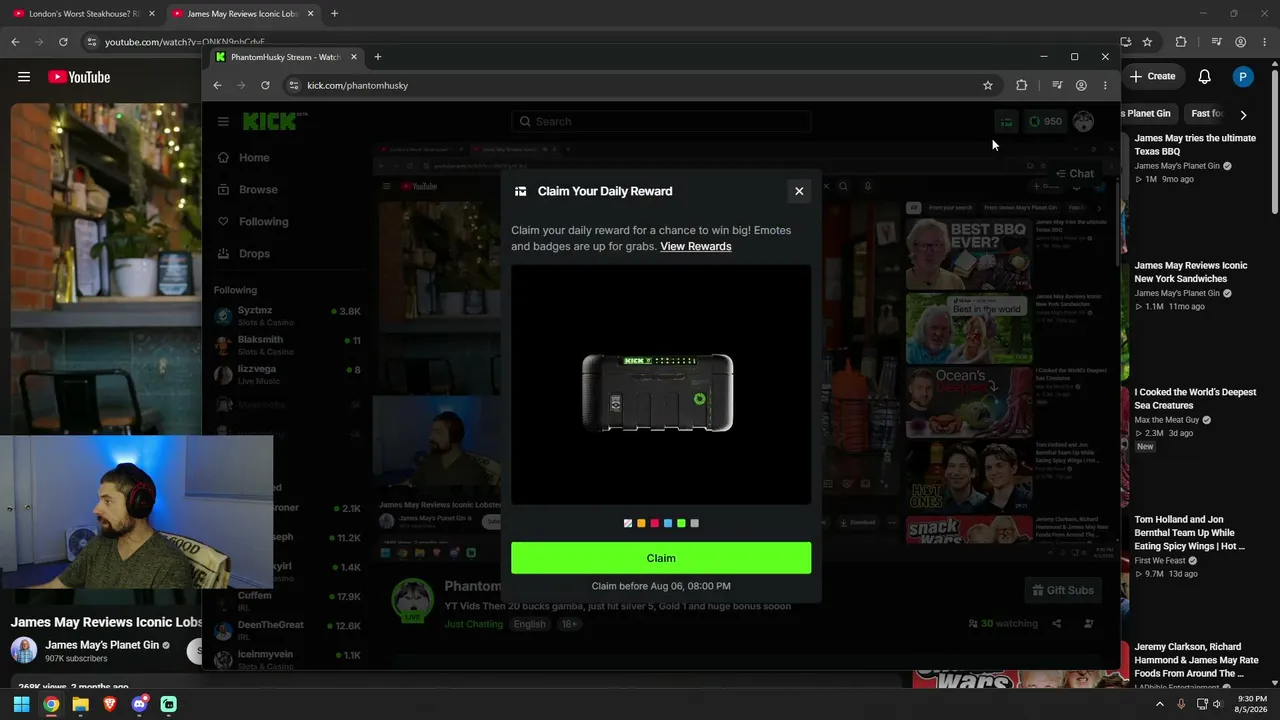Open the YouTube window's Chrome three-dot menu

tap(1265, 42)
